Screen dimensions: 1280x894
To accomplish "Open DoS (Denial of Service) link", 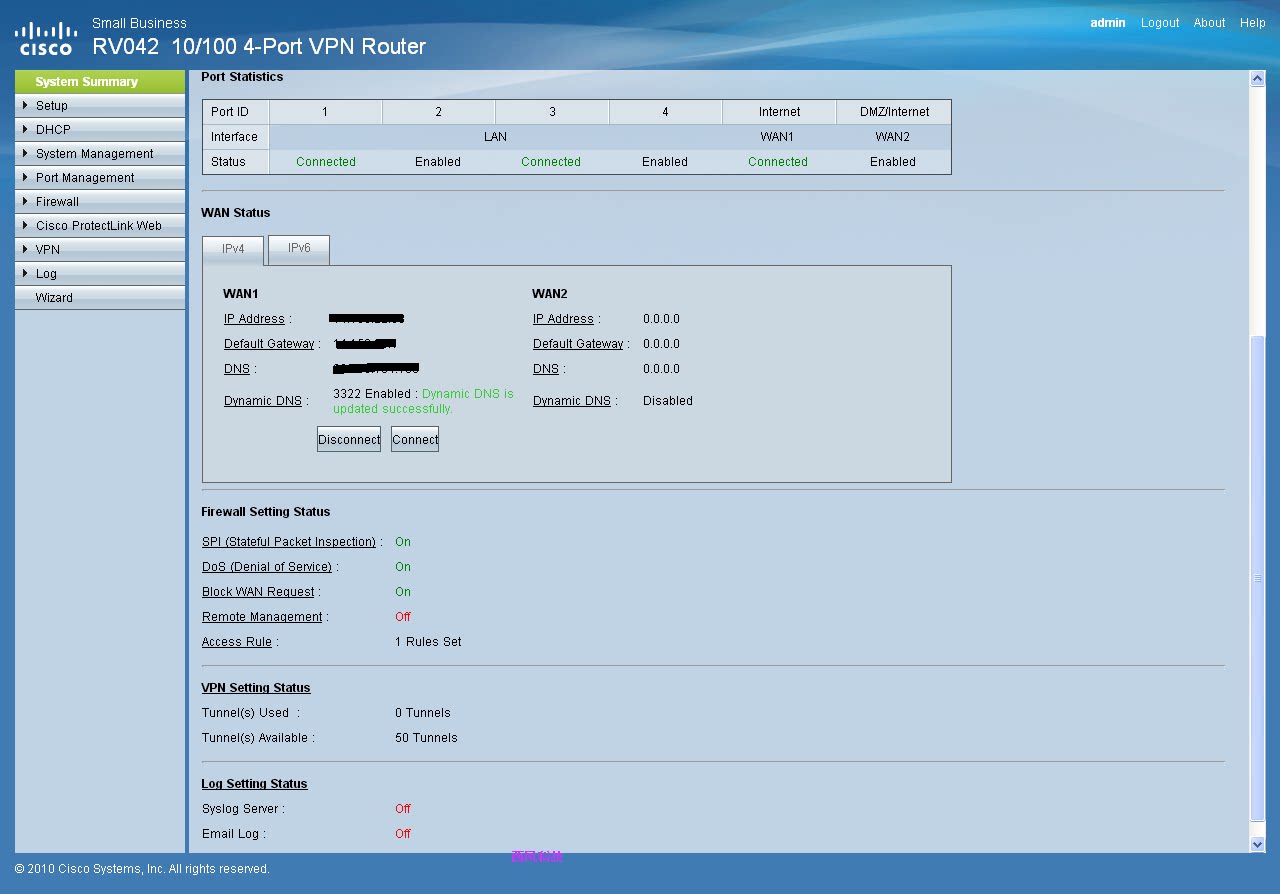I will pos(267,567).
